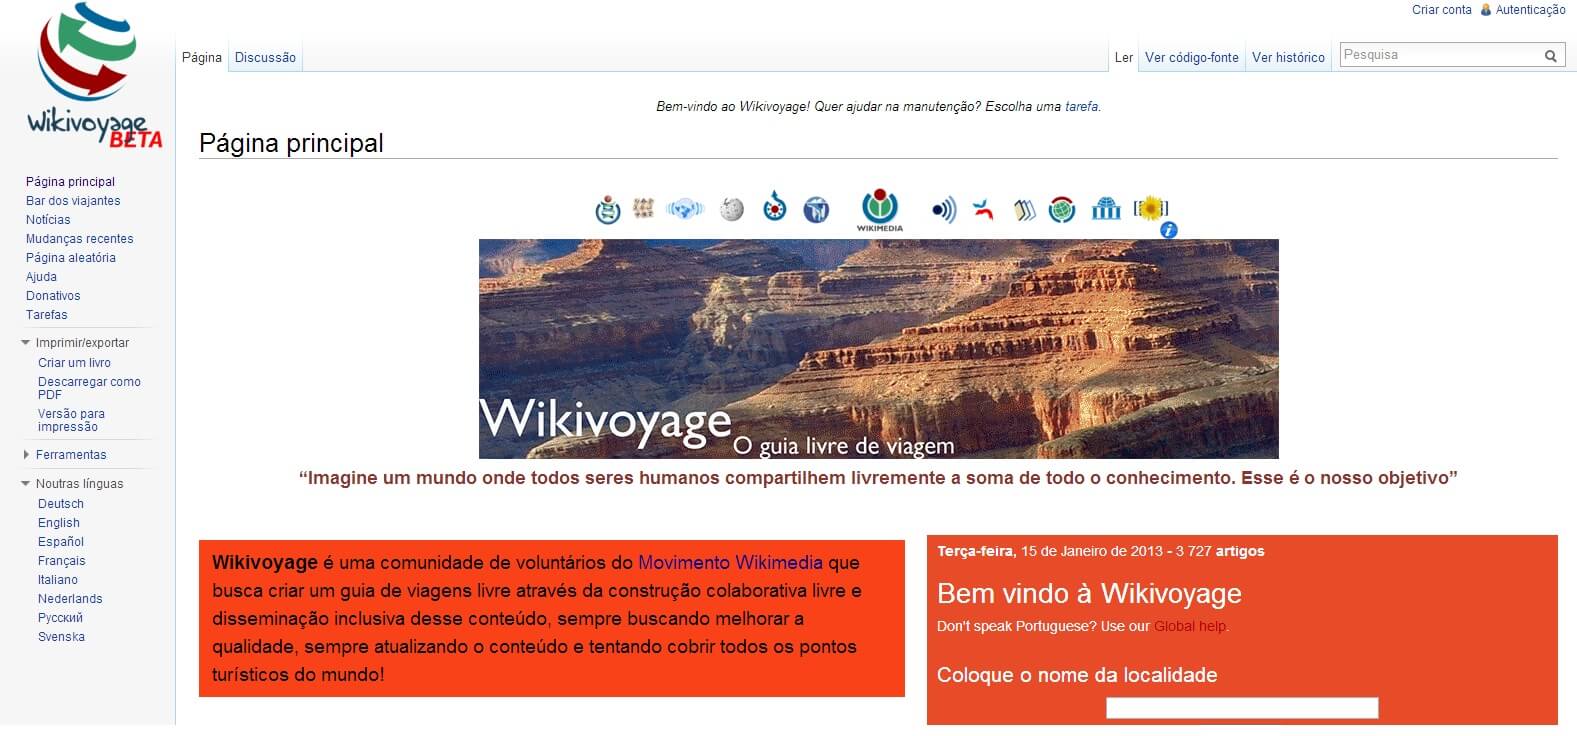Open the Ver código-fonte tab
The height and width of the screenshot is (736, 1577).
1192,57
